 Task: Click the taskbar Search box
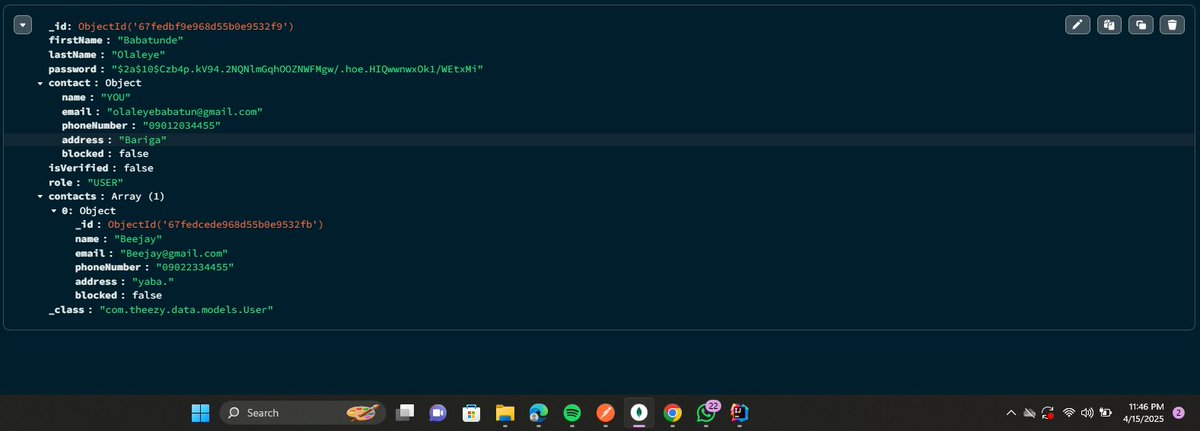[301, 412]
